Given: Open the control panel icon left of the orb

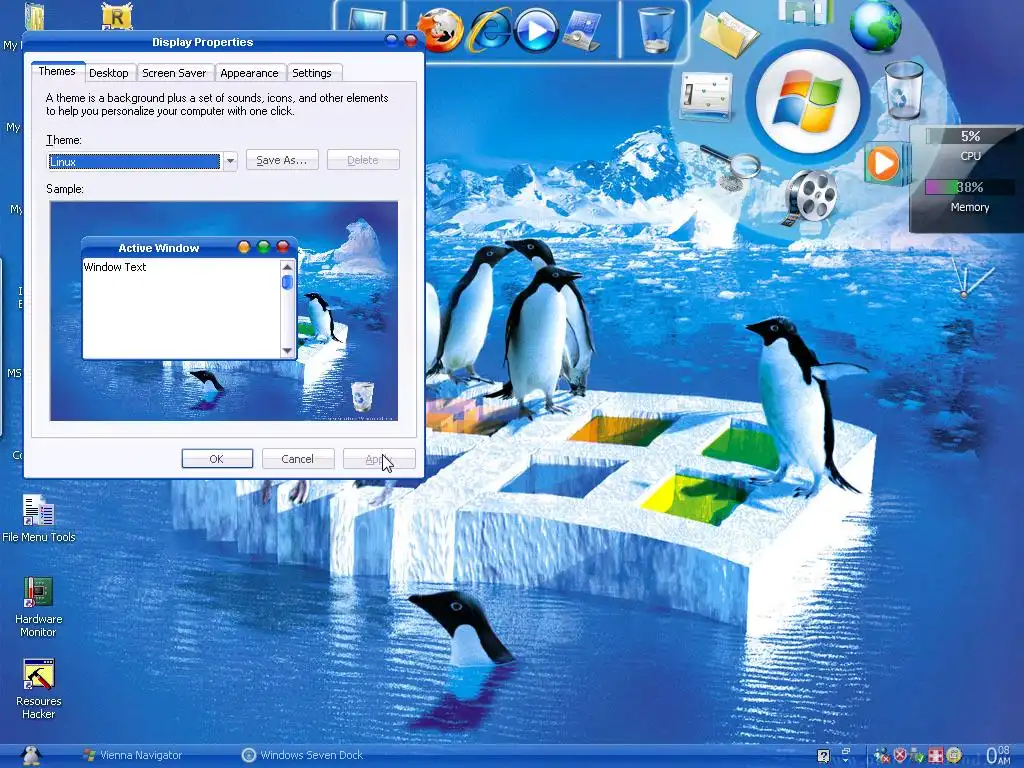Looking at the screenshot, I should click(705, 97).
